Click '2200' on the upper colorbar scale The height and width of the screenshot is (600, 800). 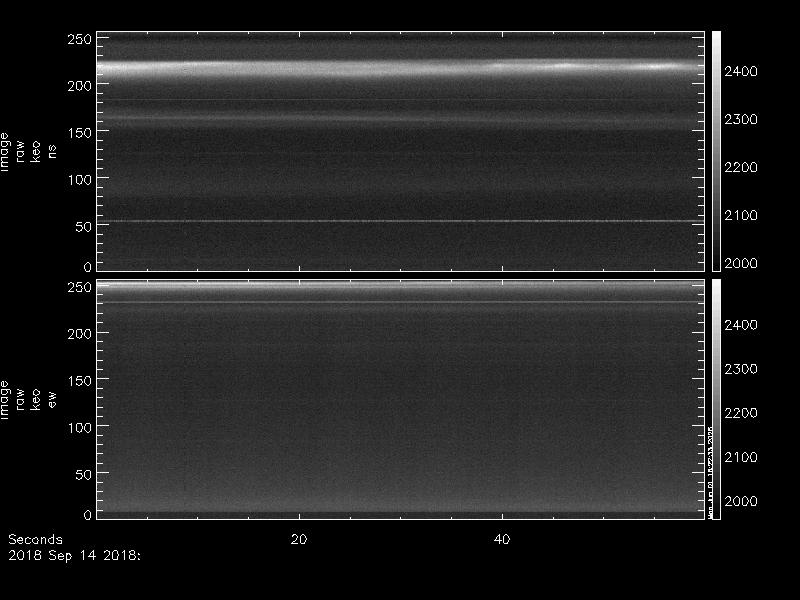[x=741, y=167]
